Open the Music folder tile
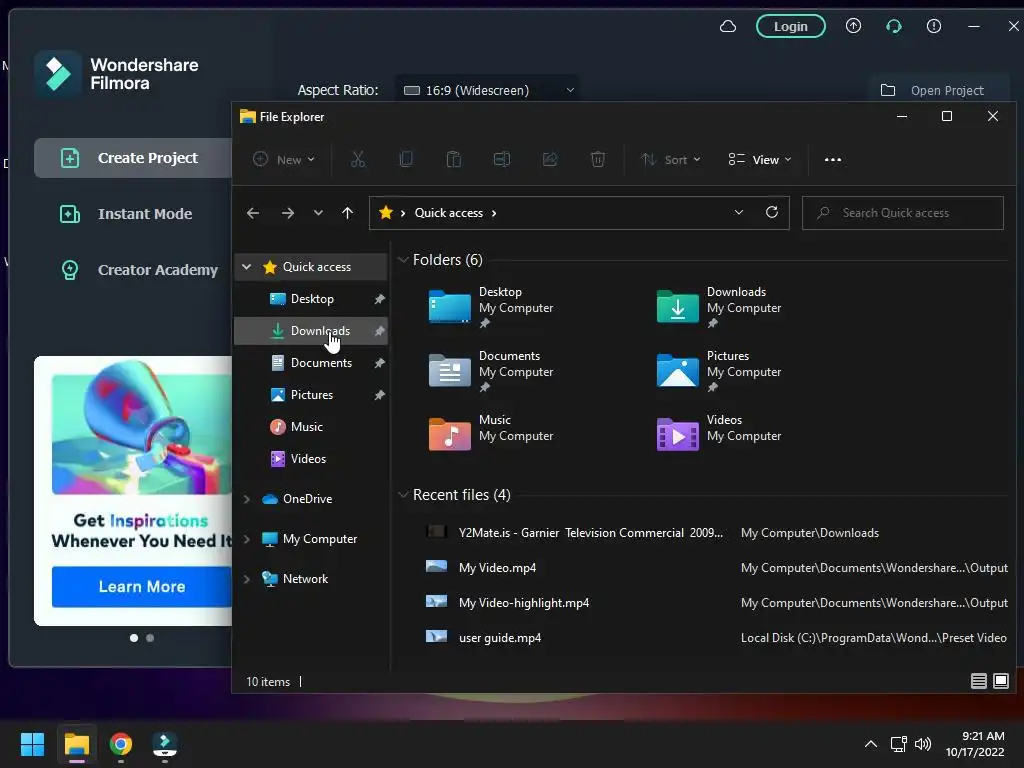Screen dimensions: 1024x768 click(x=491, y=434)
